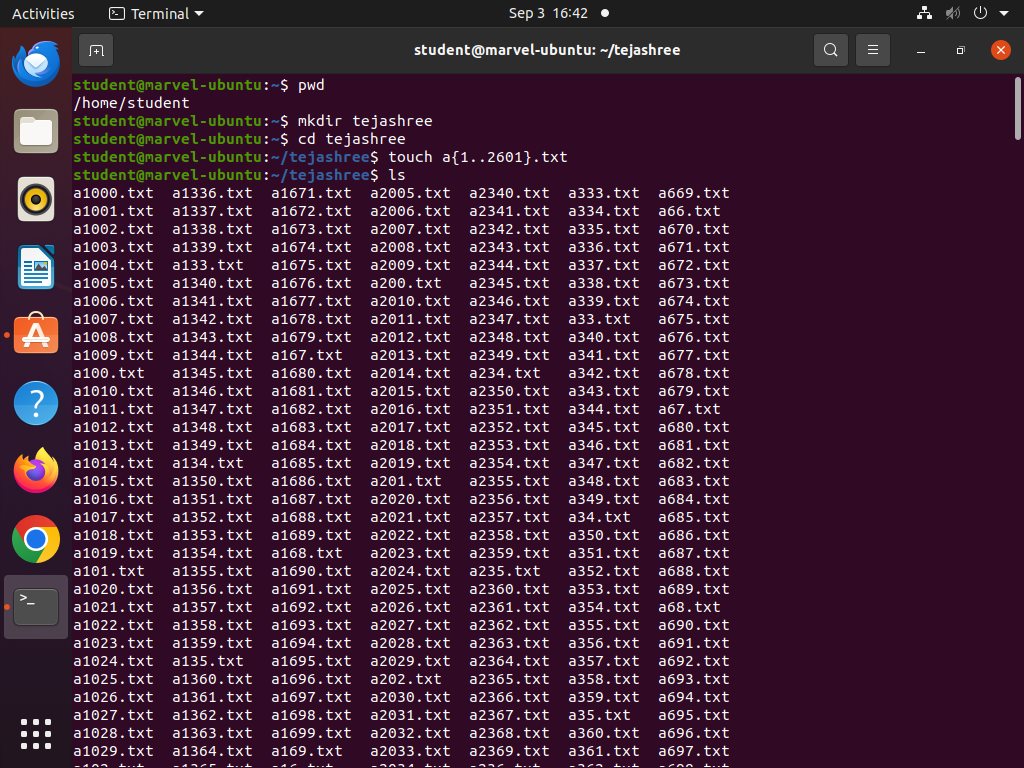Click the 'touch a{1..2601}.txt' command text
This screenshot has width=1024, height=768.
pyautogui.click(x=478, y=157)
